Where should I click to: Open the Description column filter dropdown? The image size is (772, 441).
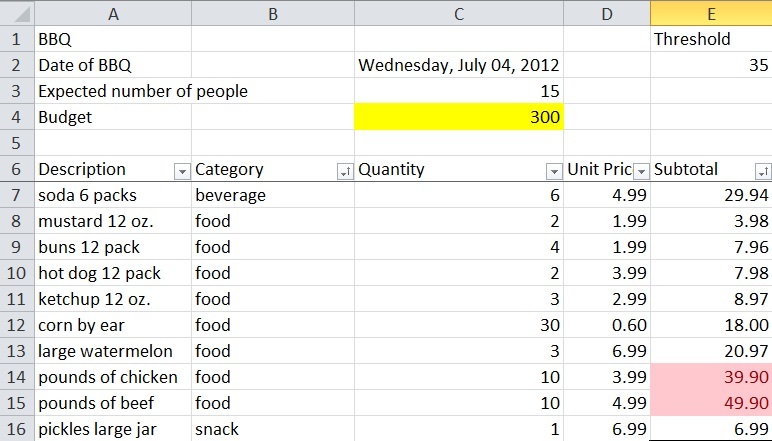point(181,170)
